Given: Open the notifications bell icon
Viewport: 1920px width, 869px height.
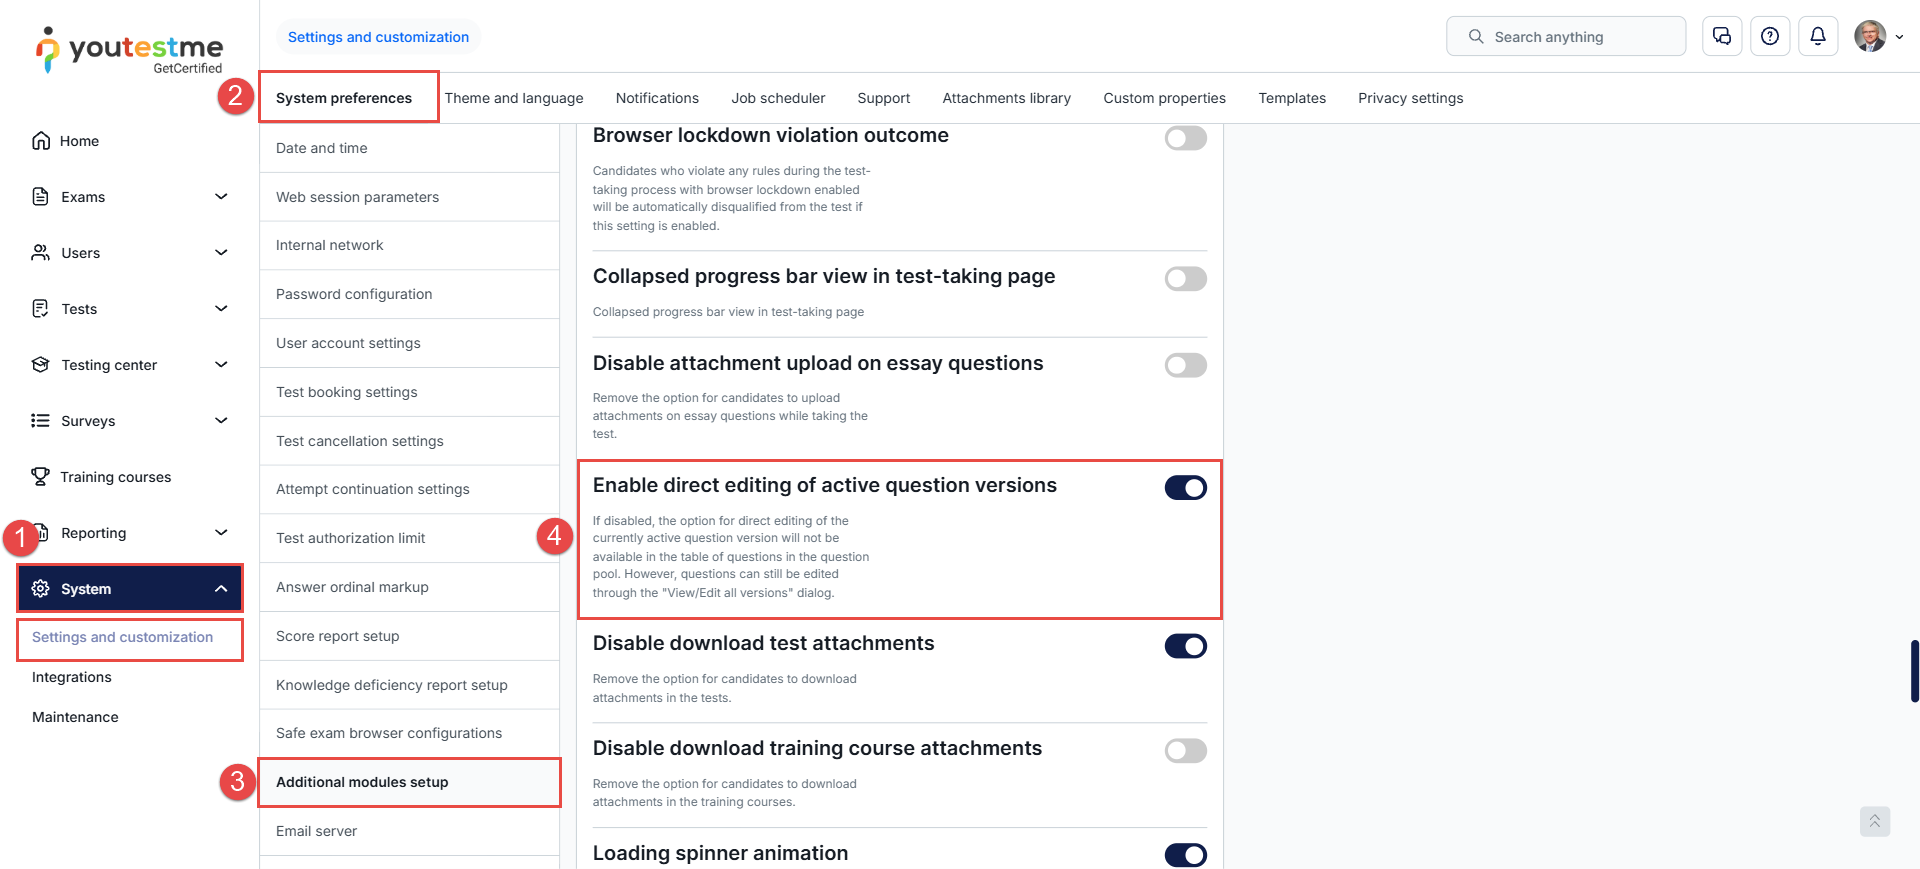Looking at the screenshot, I should pyautogui.click(x=1818, y=37).
